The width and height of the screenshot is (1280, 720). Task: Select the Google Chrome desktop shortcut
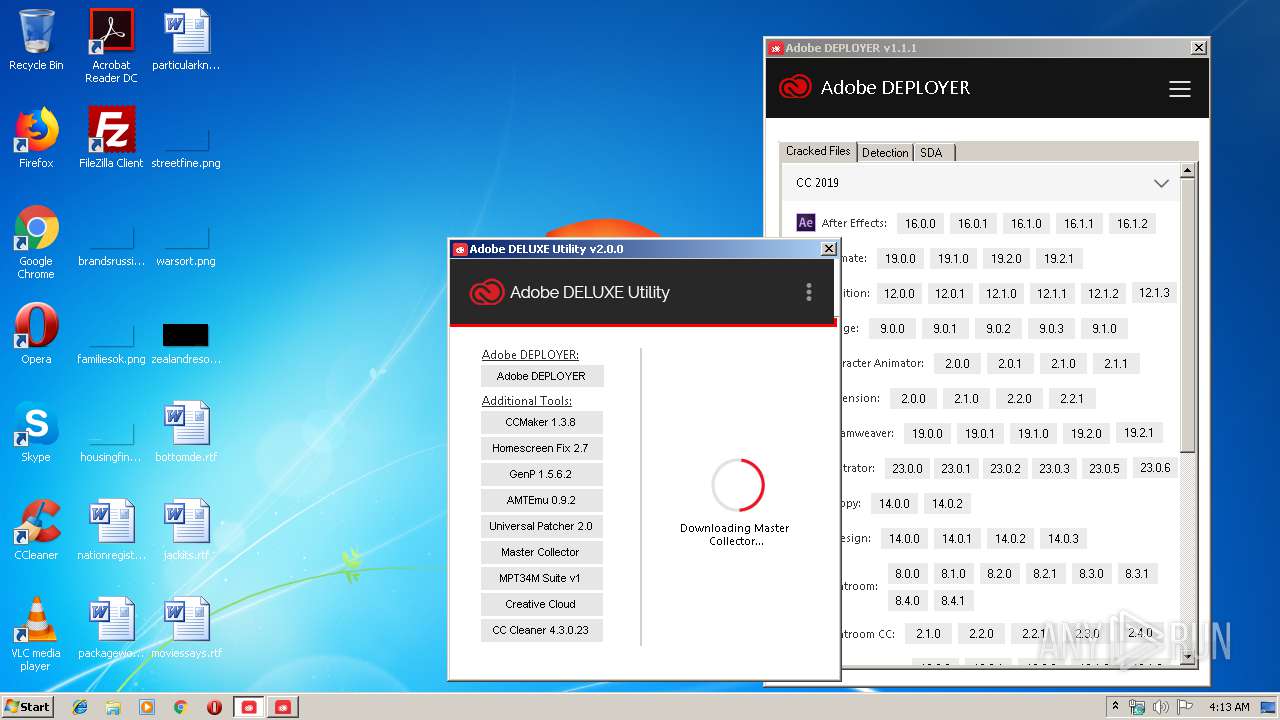[x=36, y=243]
